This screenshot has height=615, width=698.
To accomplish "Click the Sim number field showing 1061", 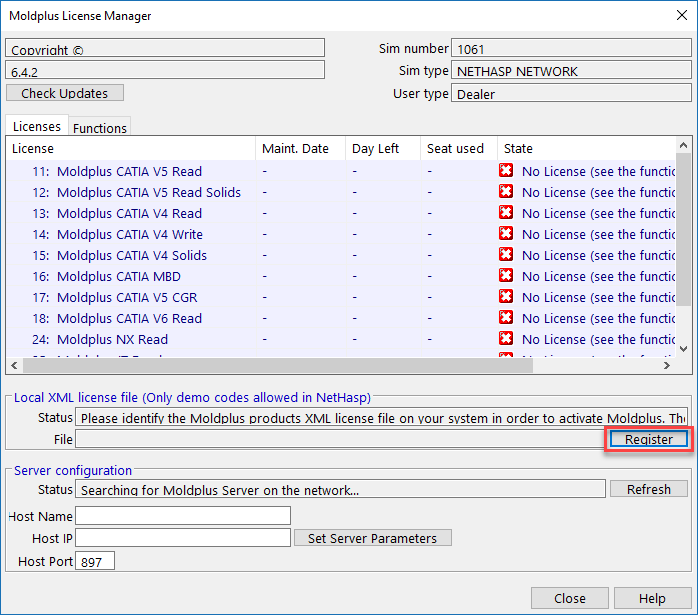I will (x=571, y=48).
